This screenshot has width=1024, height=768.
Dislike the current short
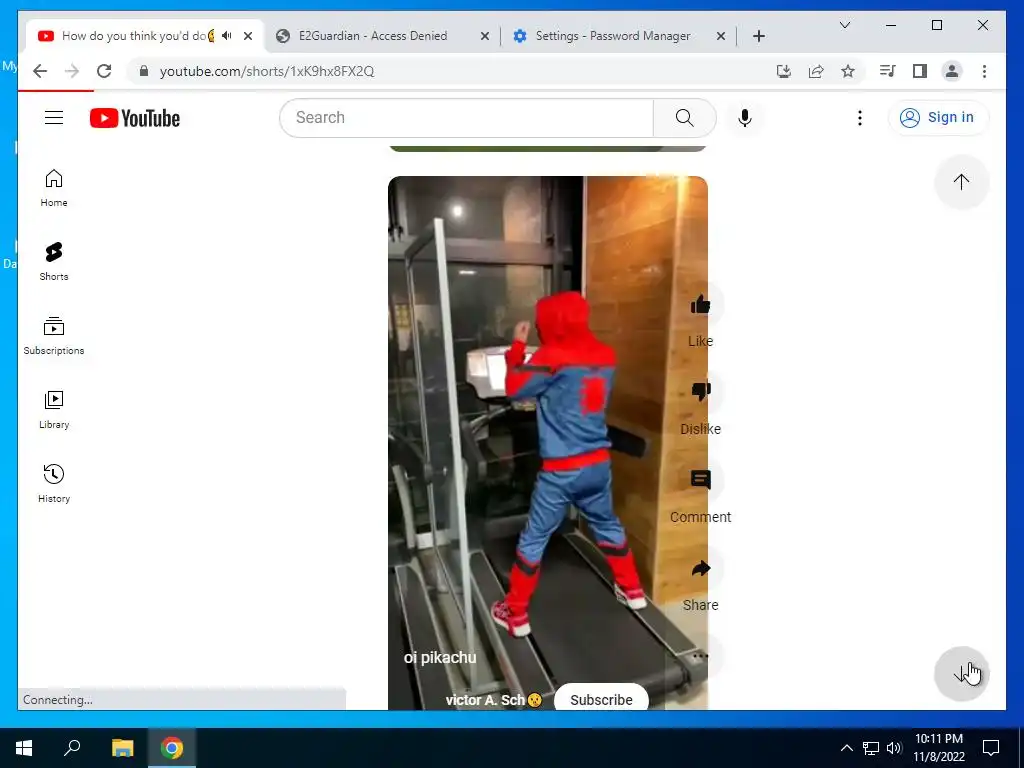tap(700, 392)
